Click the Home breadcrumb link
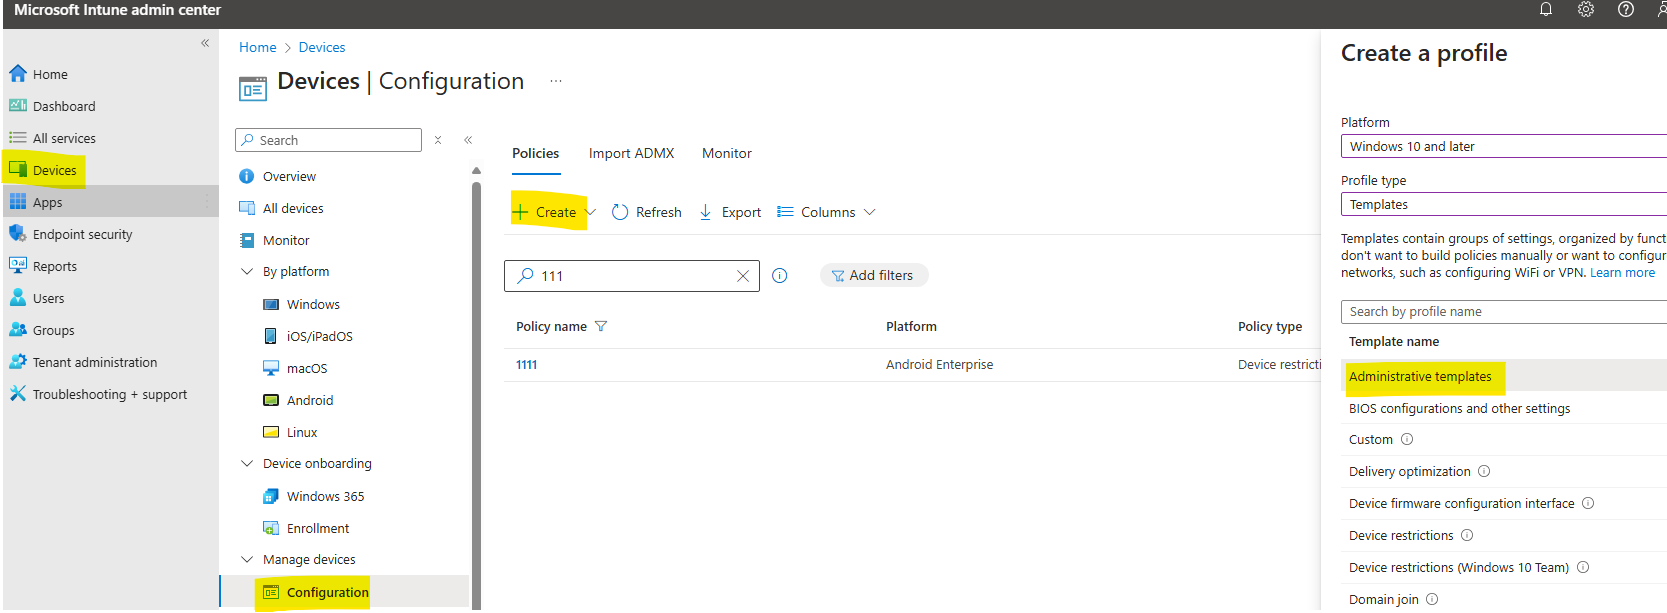 pos(257,47)
